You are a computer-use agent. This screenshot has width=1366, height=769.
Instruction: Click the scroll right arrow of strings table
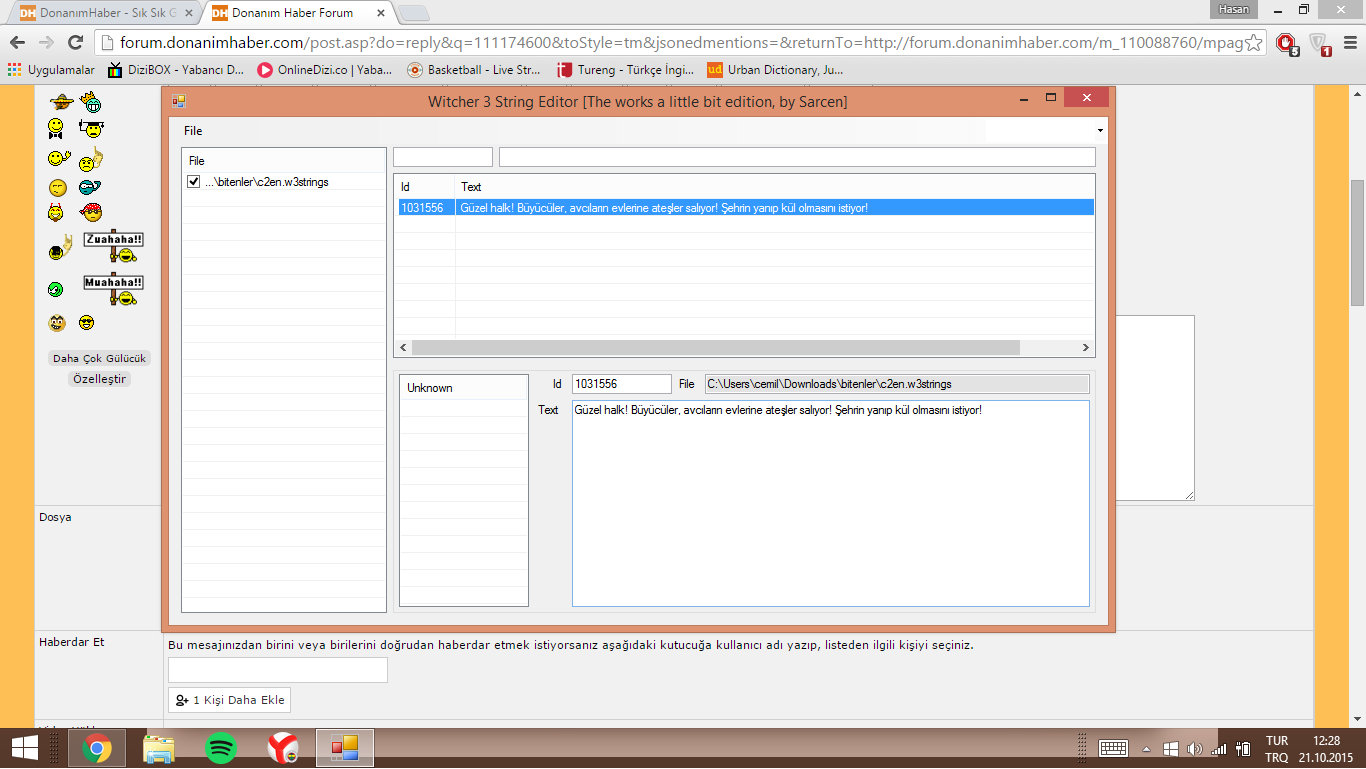pyautogui.click(x=1086, y=347)
